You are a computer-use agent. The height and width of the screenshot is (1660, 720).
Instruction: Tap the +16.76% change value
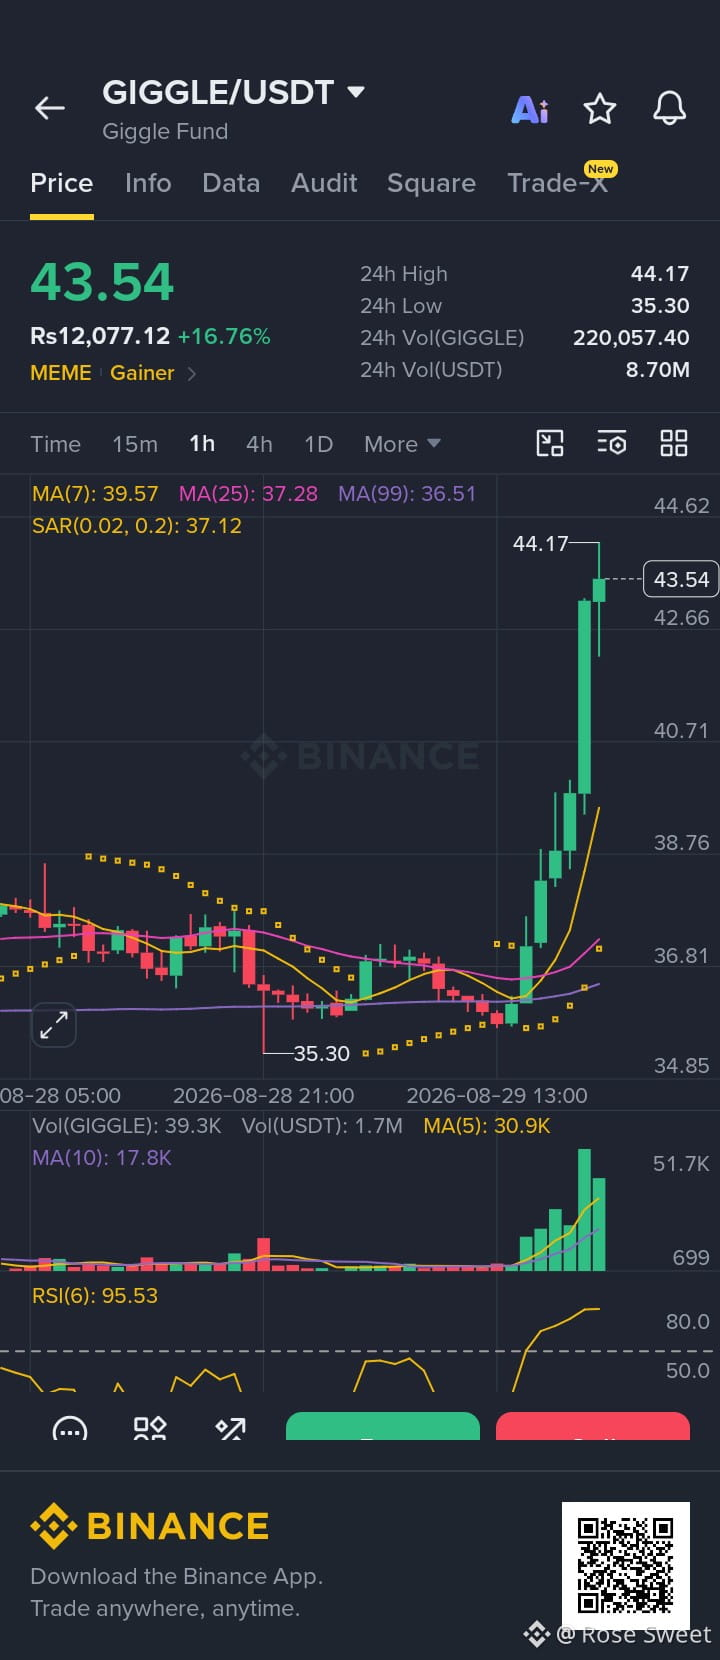pyautogui.click(x=224, y=336)
